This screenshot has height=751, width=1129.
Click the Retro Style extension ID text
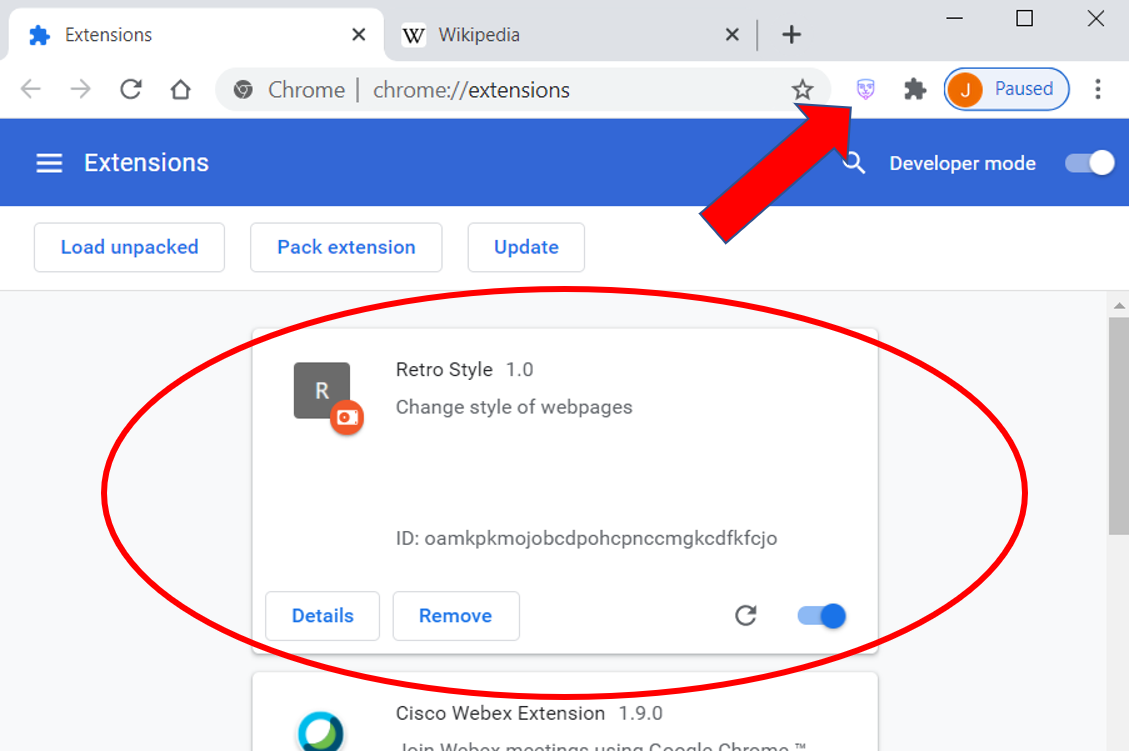(586, 538)
